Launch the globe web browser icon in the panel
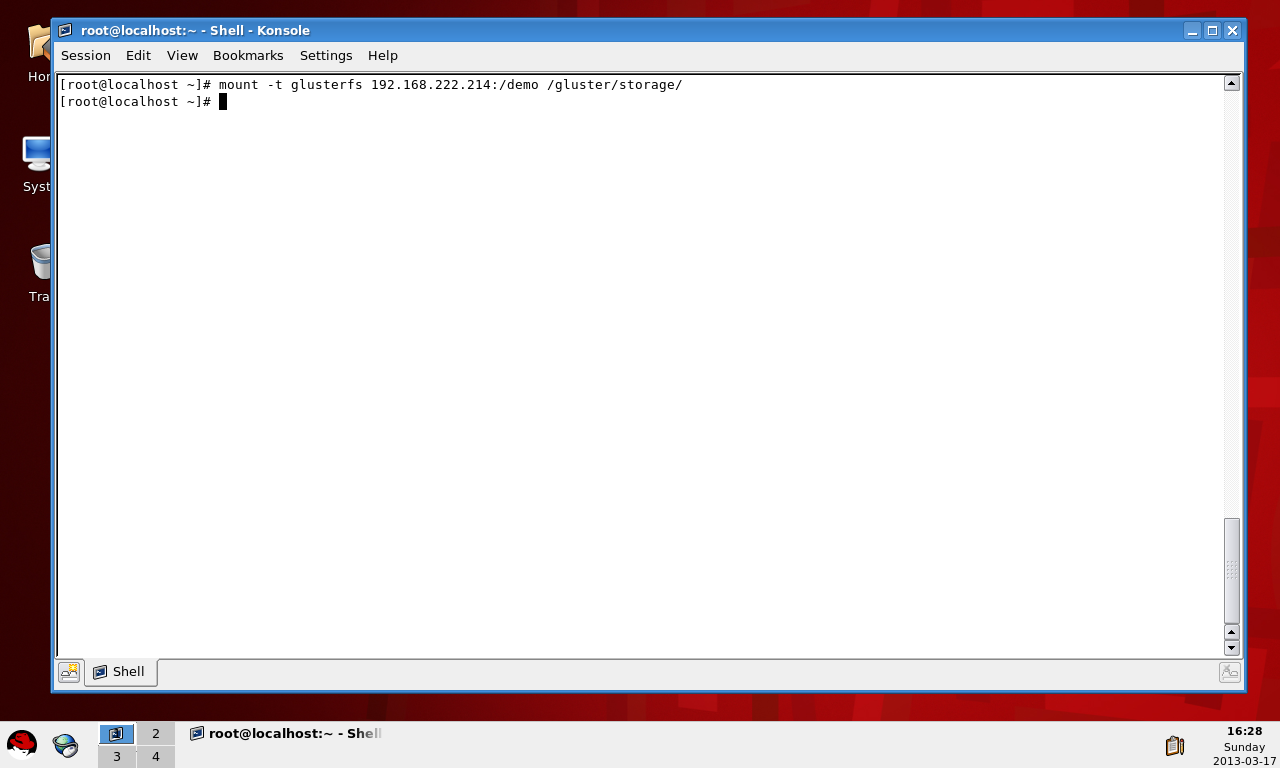The height and width of the screenshot is (768, 1280). coord(65,745)
